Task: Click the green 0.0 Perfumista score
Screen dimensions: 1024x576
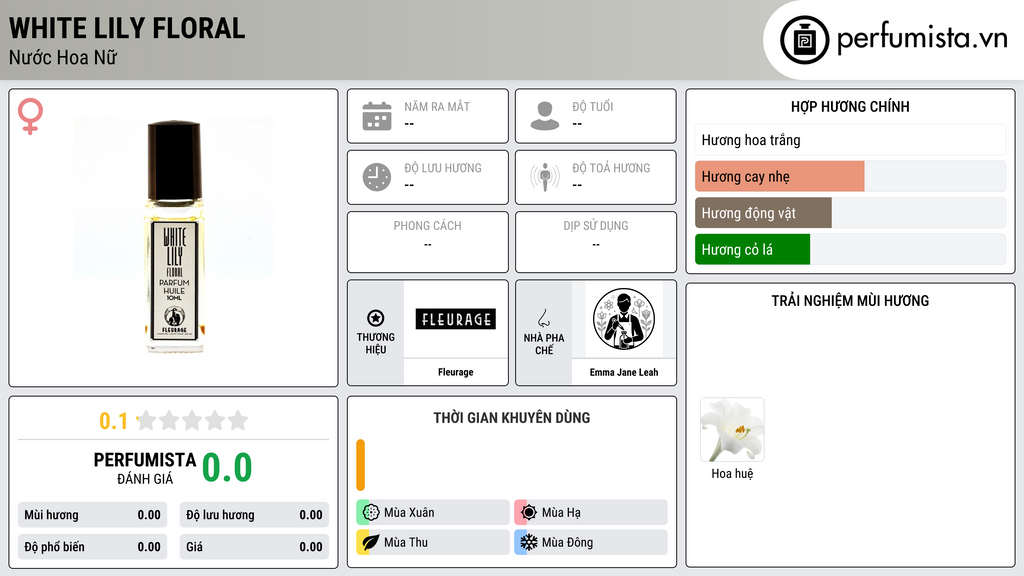Action: click(x=227, y=468)
